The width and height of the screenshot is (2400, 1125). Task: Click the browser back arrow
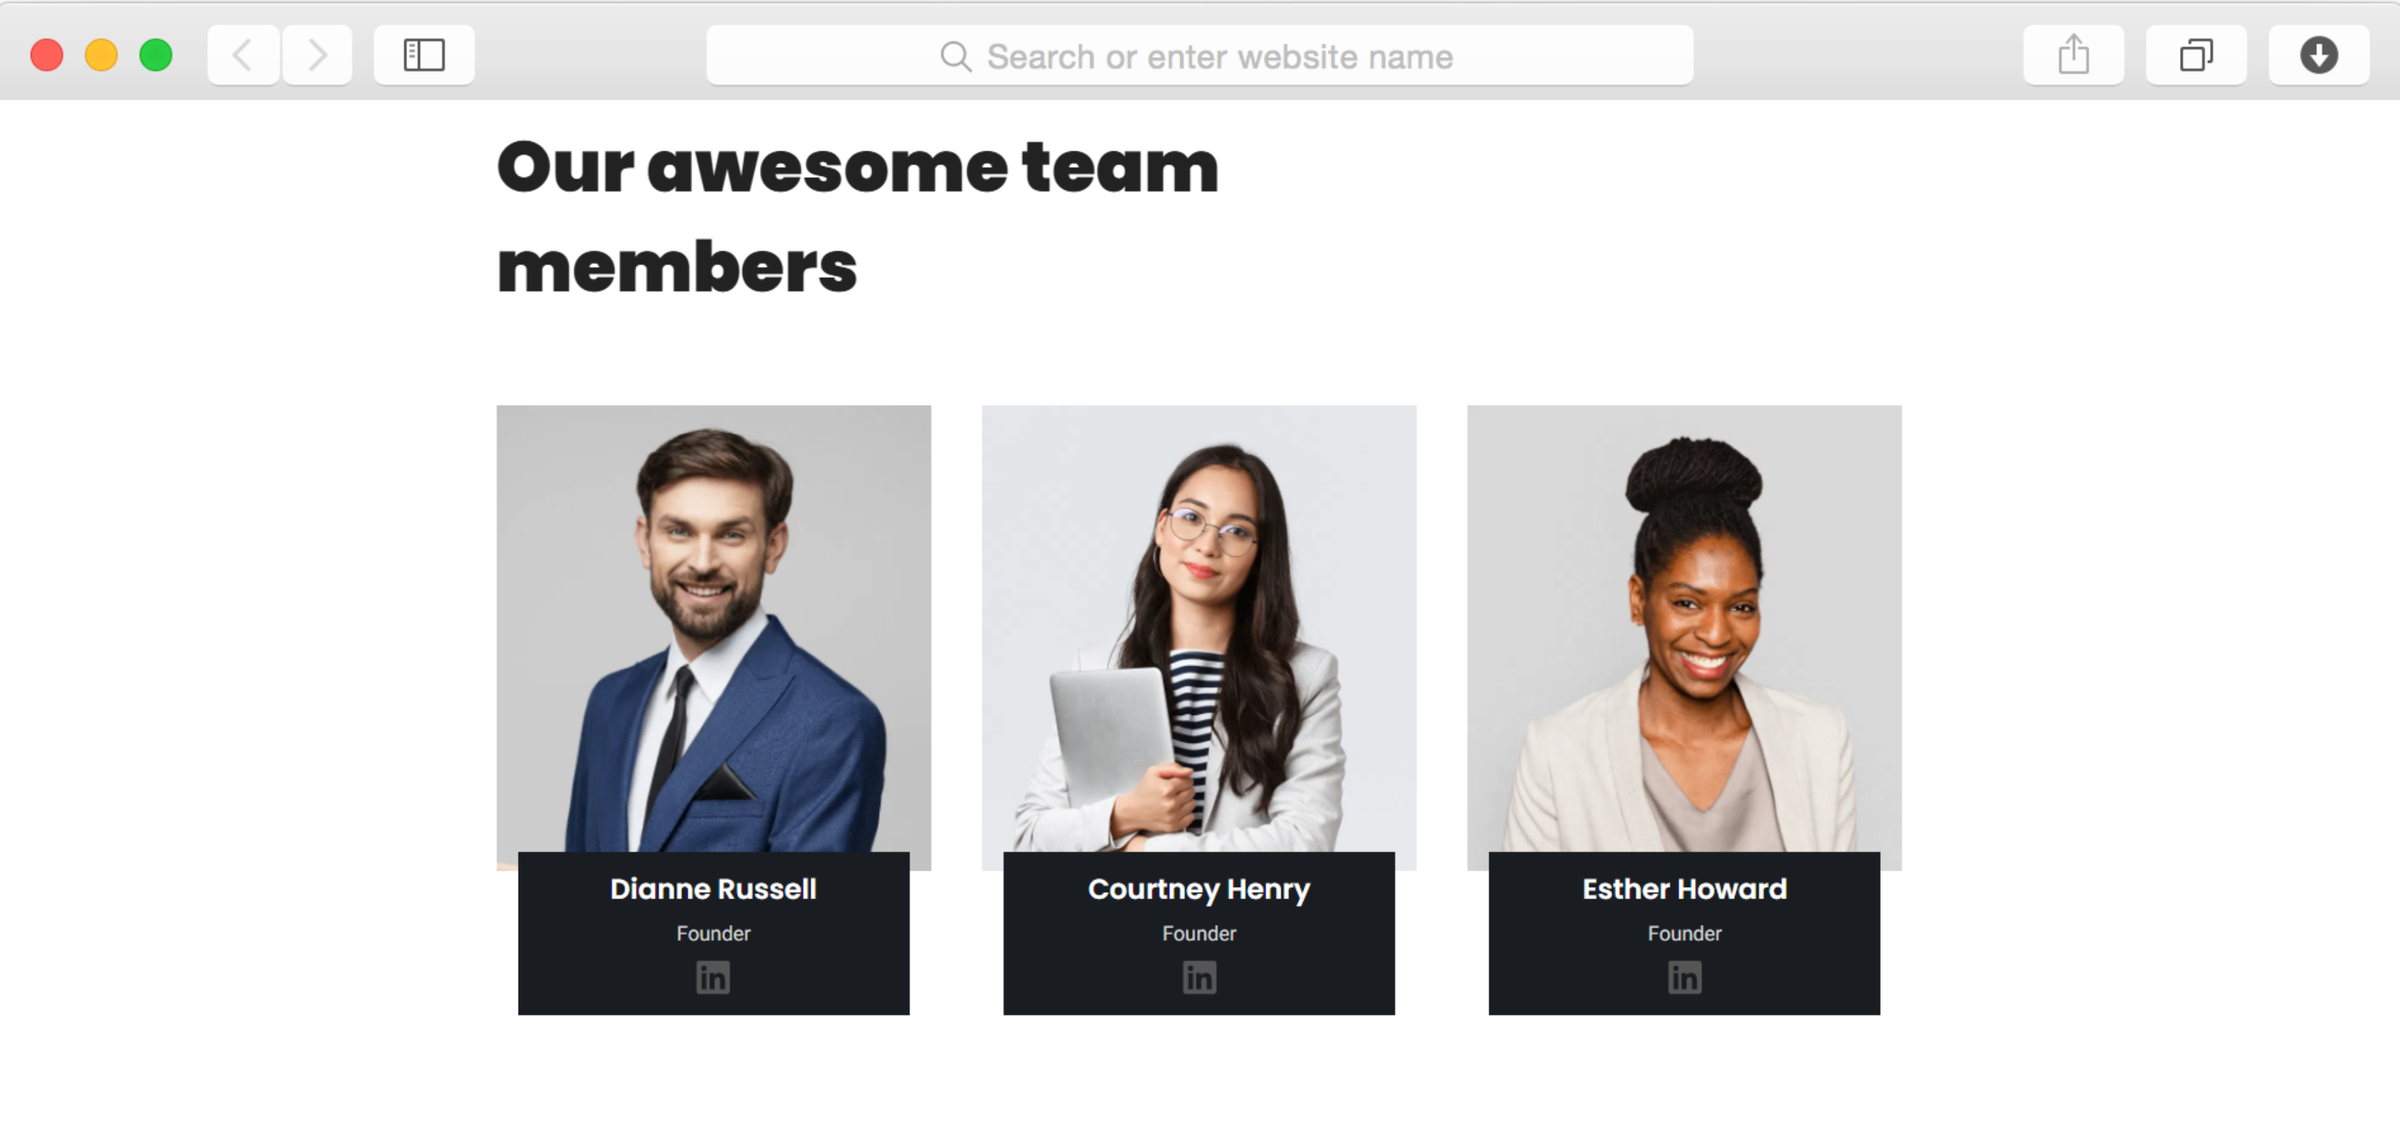243,55
